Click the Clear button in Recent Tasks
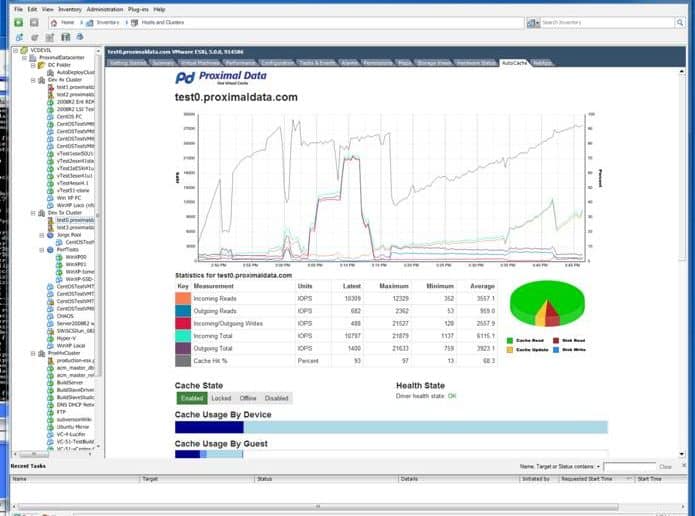 (665, 467)
